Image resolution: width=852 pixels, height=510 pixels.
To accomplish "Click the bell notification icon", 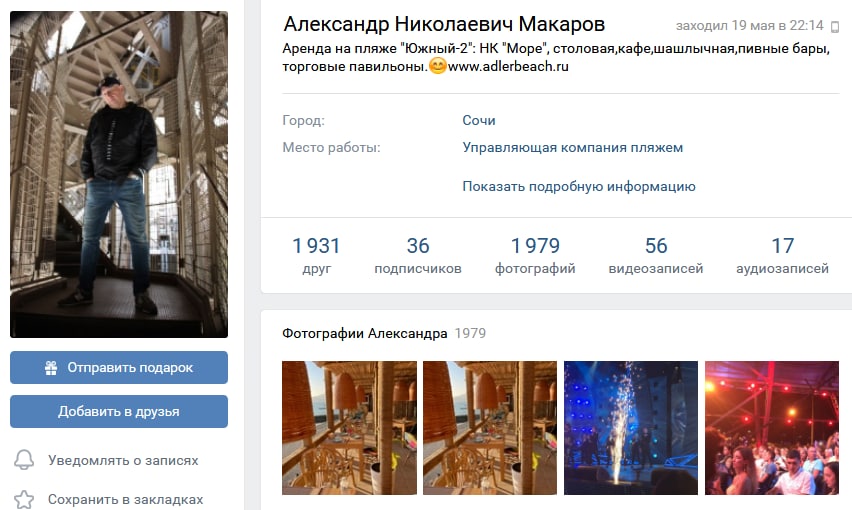I will click(x=24, y=460).
